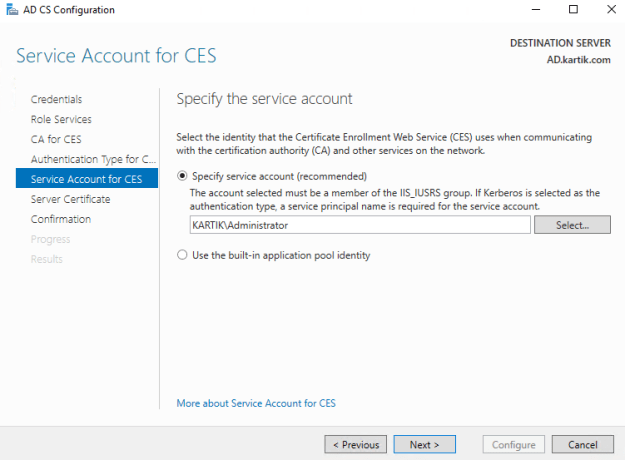Click the Select... account button
Screen dimensions: 625x460
point(572,225)
